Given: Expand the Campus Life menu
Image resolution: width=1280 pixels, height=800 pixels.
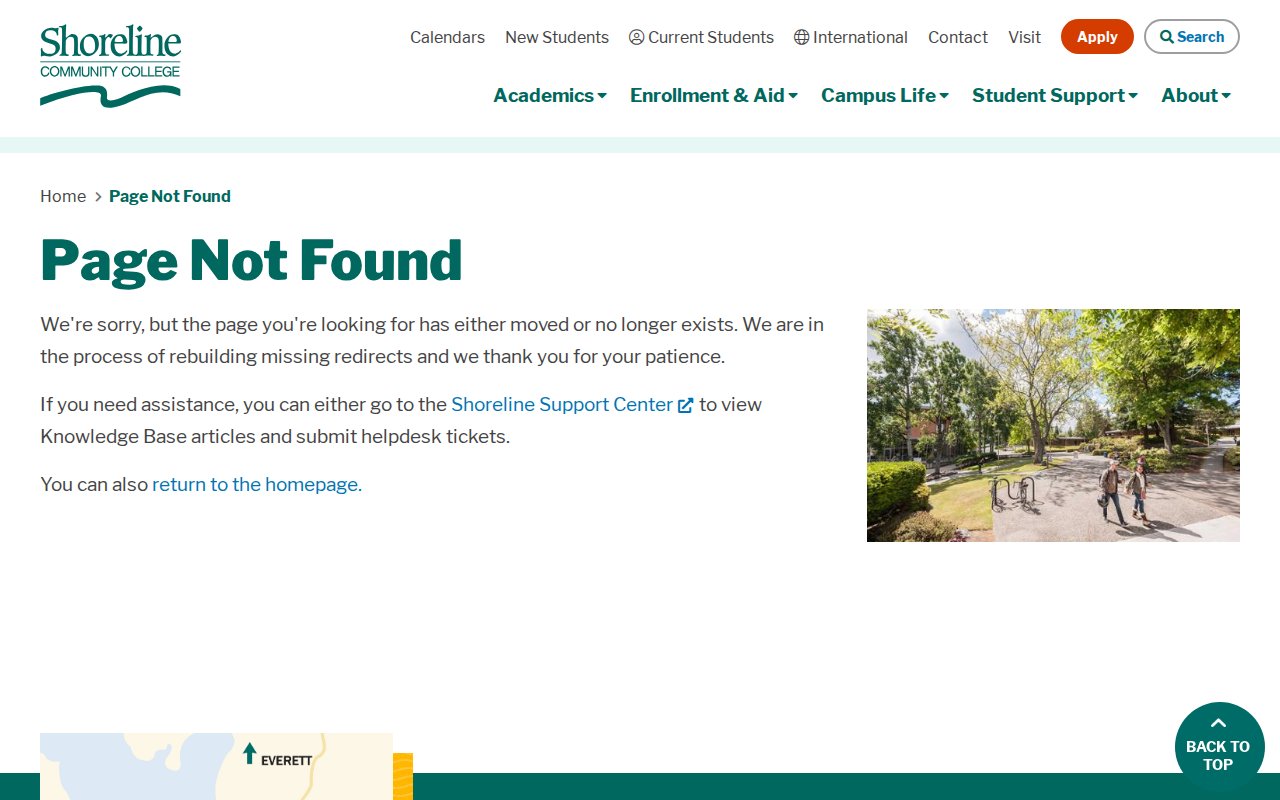Looking at the screenshot, I should (x=884, y=95).
